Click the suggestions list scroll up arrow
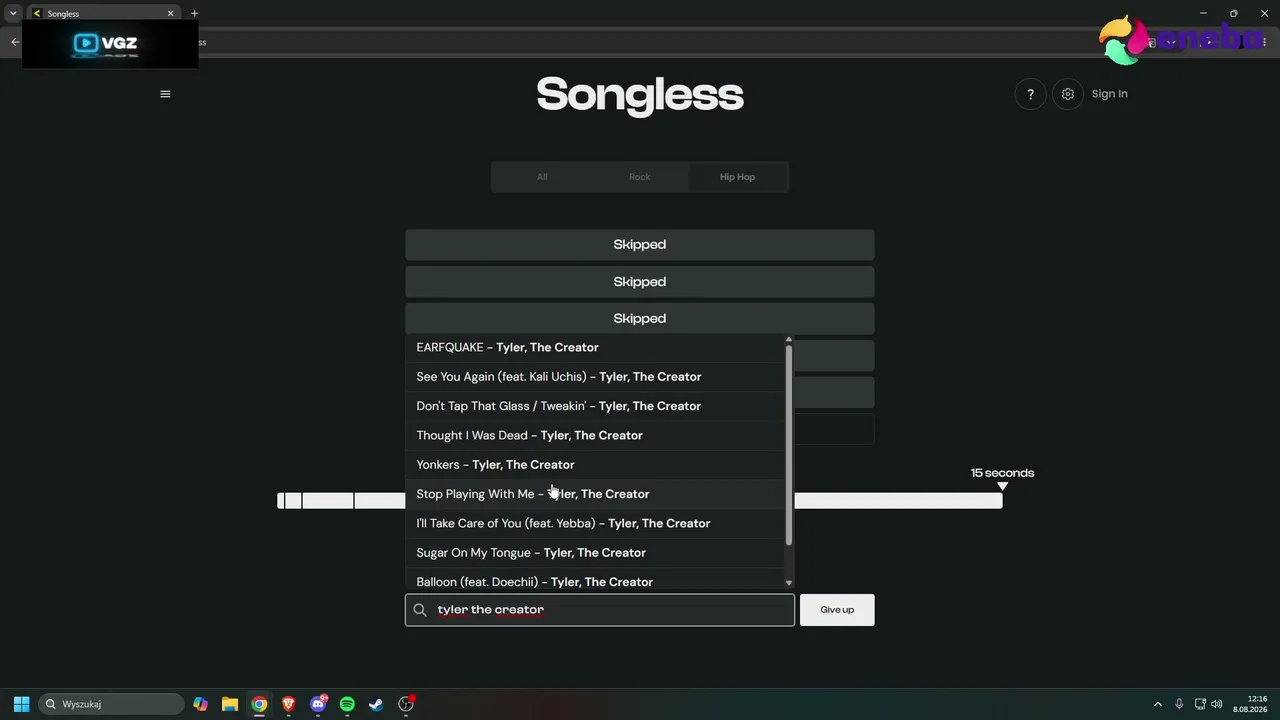 pyautogui.click(x=789, y=340)
